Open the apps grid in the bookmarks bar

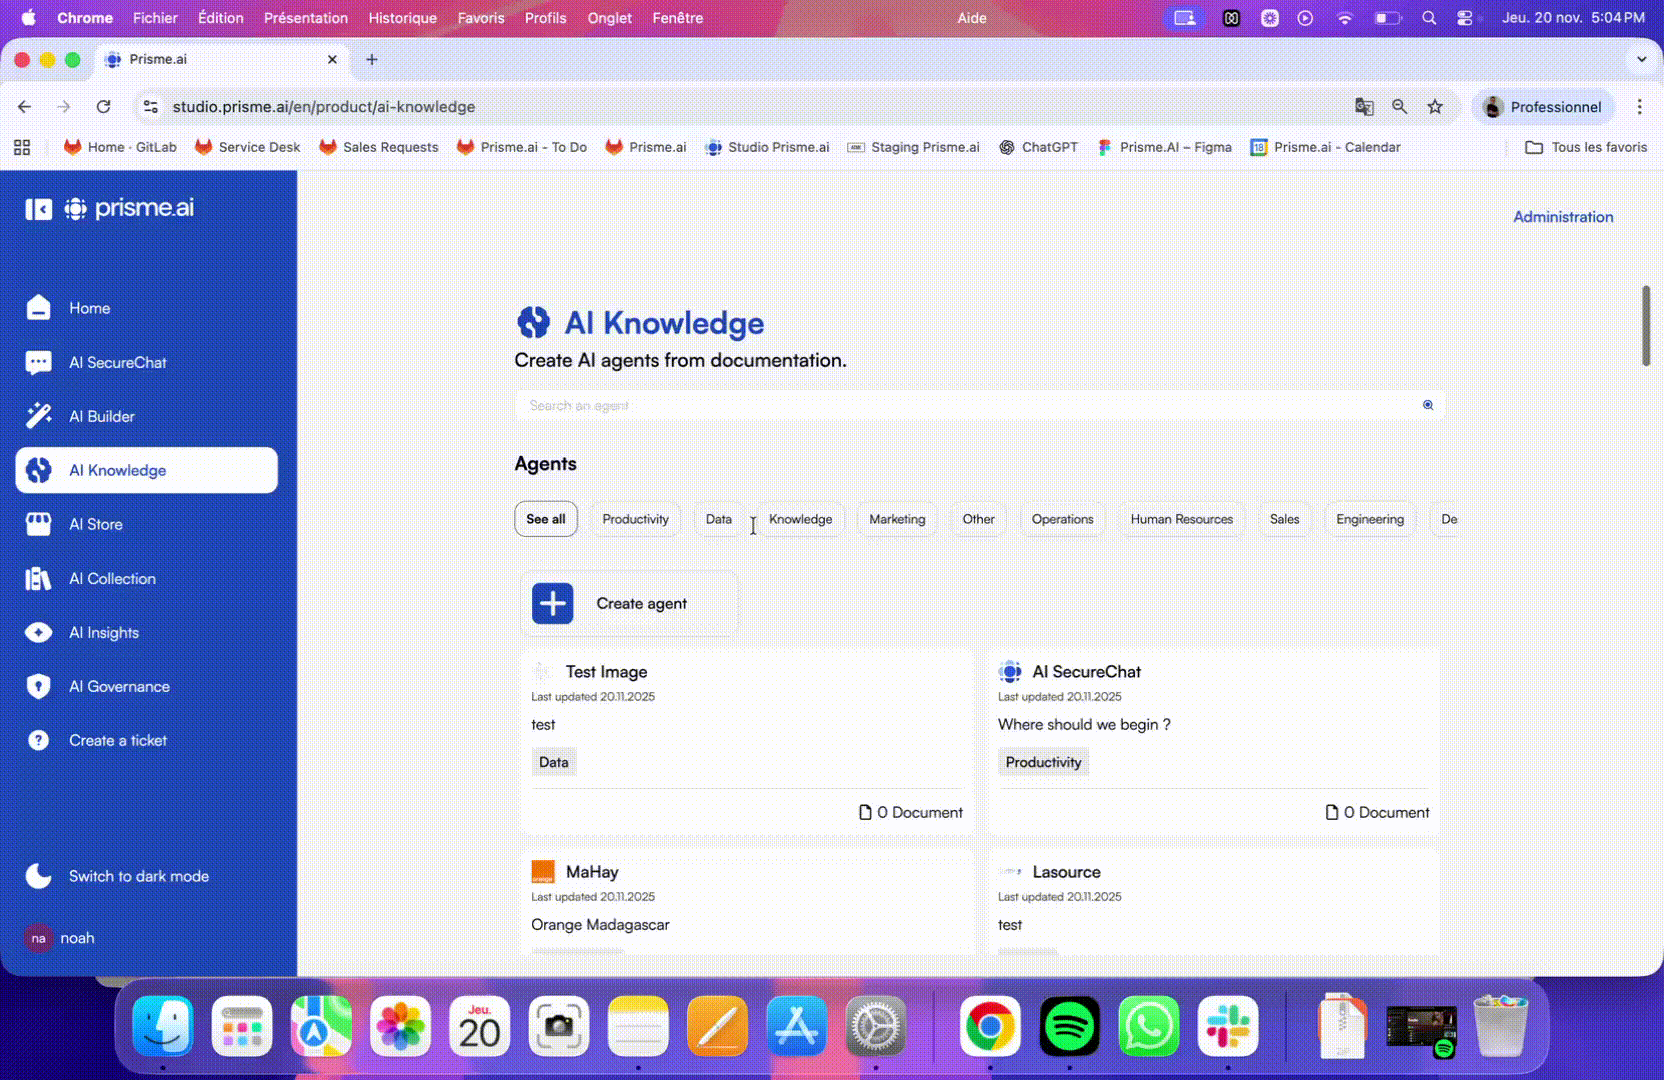[22, 147]
